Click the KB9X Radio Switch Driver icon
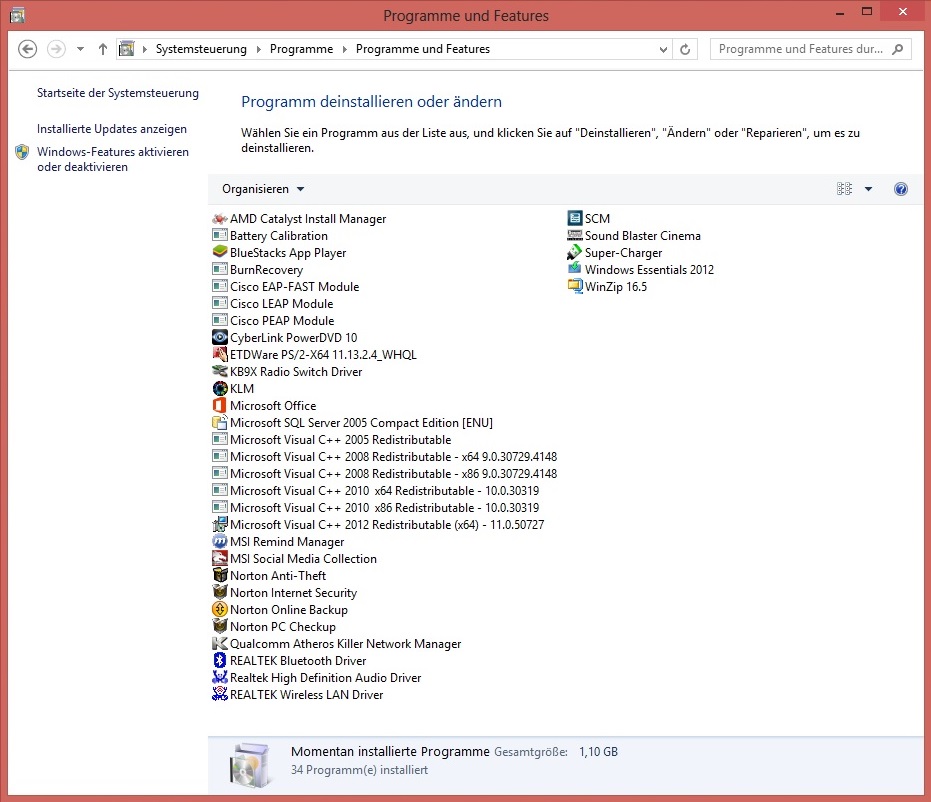 [220, 372]
